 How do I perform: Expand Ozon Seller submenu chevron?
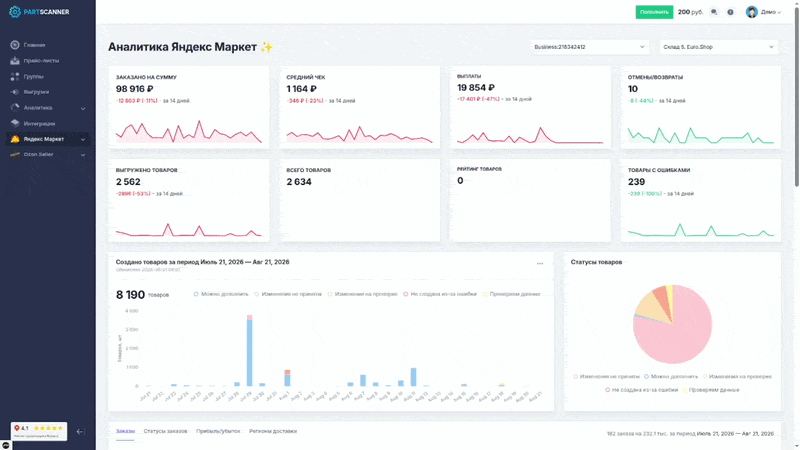click(x=83, y=155)
